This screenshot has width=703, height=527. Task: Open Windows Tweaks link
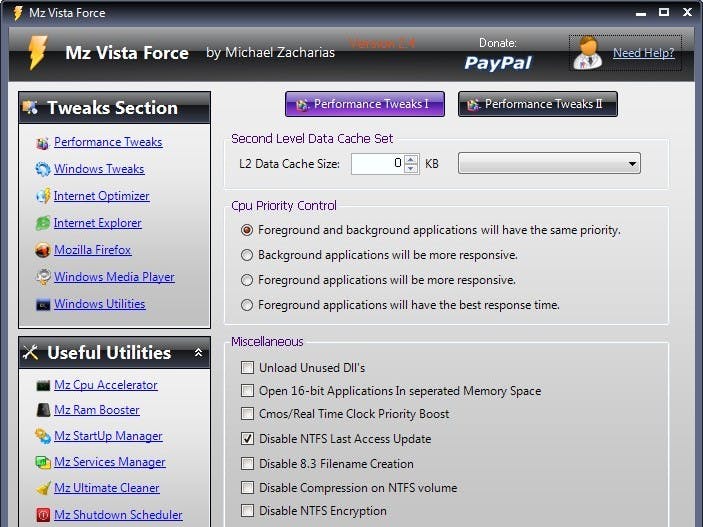coord(99,169)
